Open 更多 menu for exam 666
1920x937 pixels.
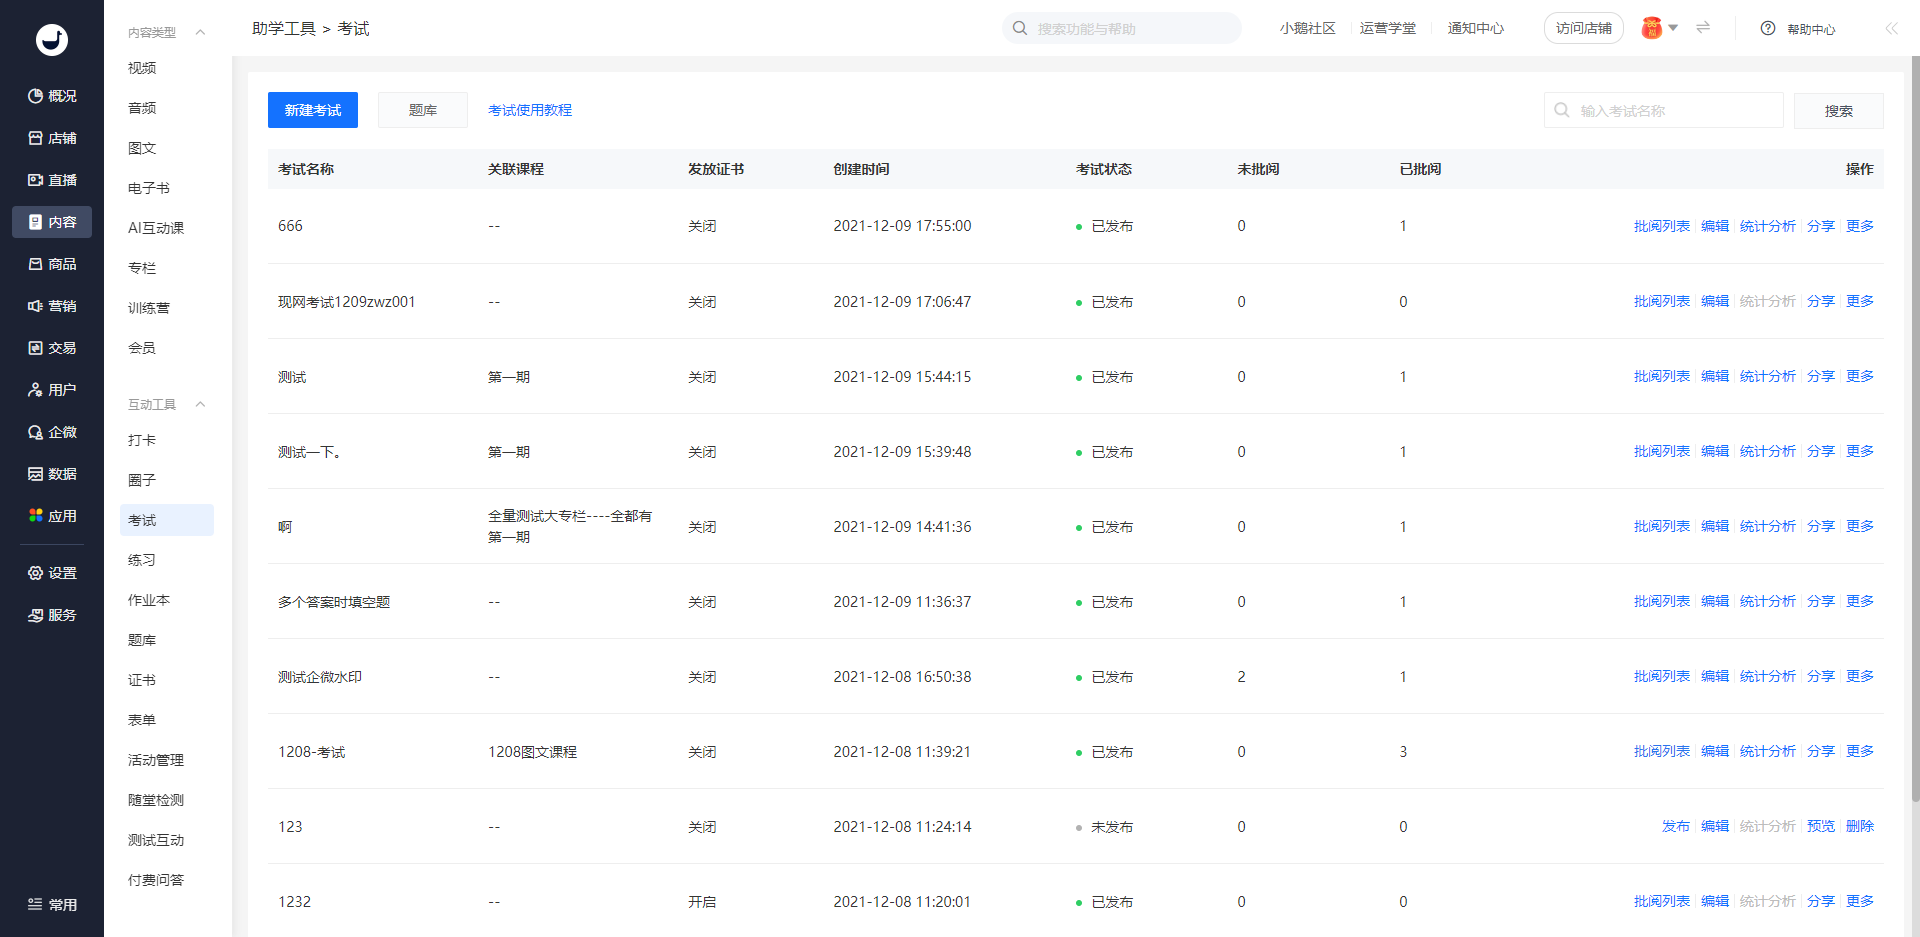(x=1860, y=226)
